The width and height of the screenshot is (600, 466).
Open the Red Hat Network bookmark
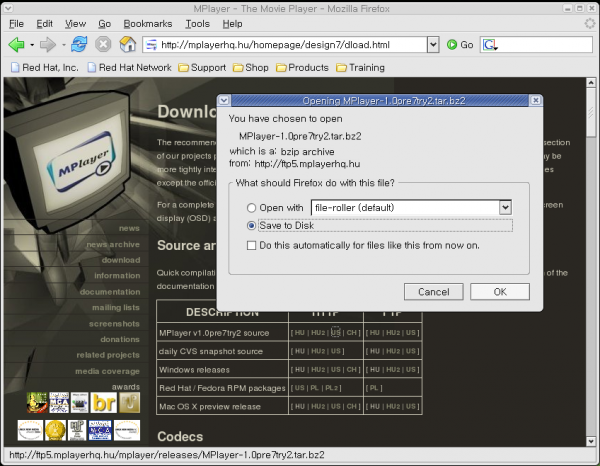tap(129, 68)
